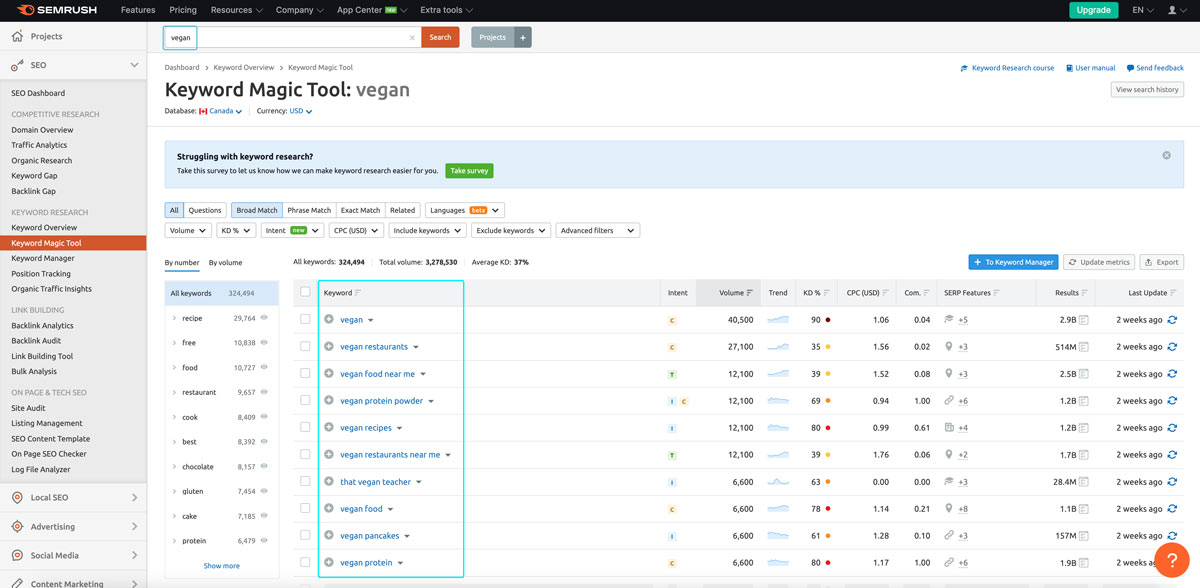Image resolution: width=1200 pixels, height=588 pixels.
Task: Open Projects home icon in the sidebar
Action: (17, 36)
